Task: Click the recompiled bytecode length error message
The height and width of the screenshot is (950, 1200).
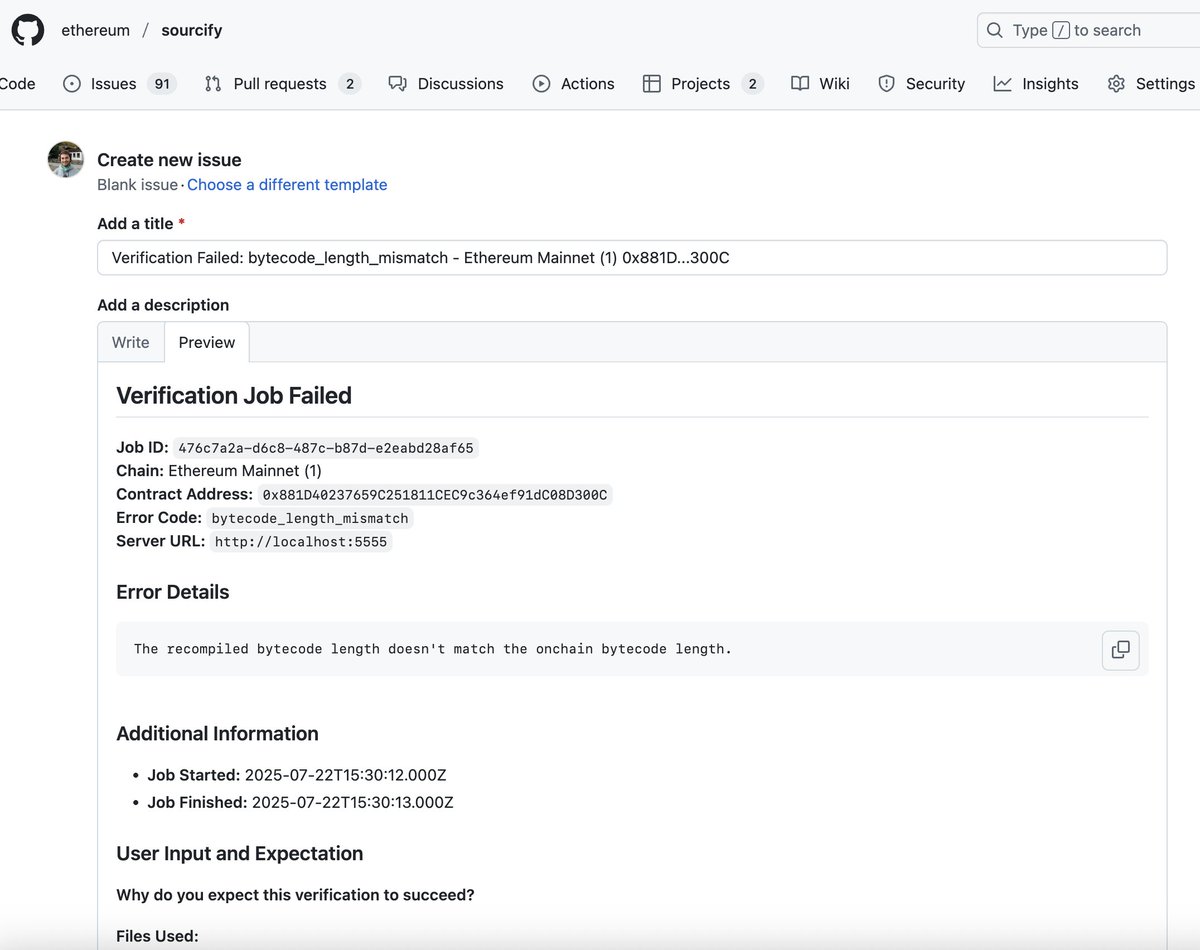Action: (433, 649)
